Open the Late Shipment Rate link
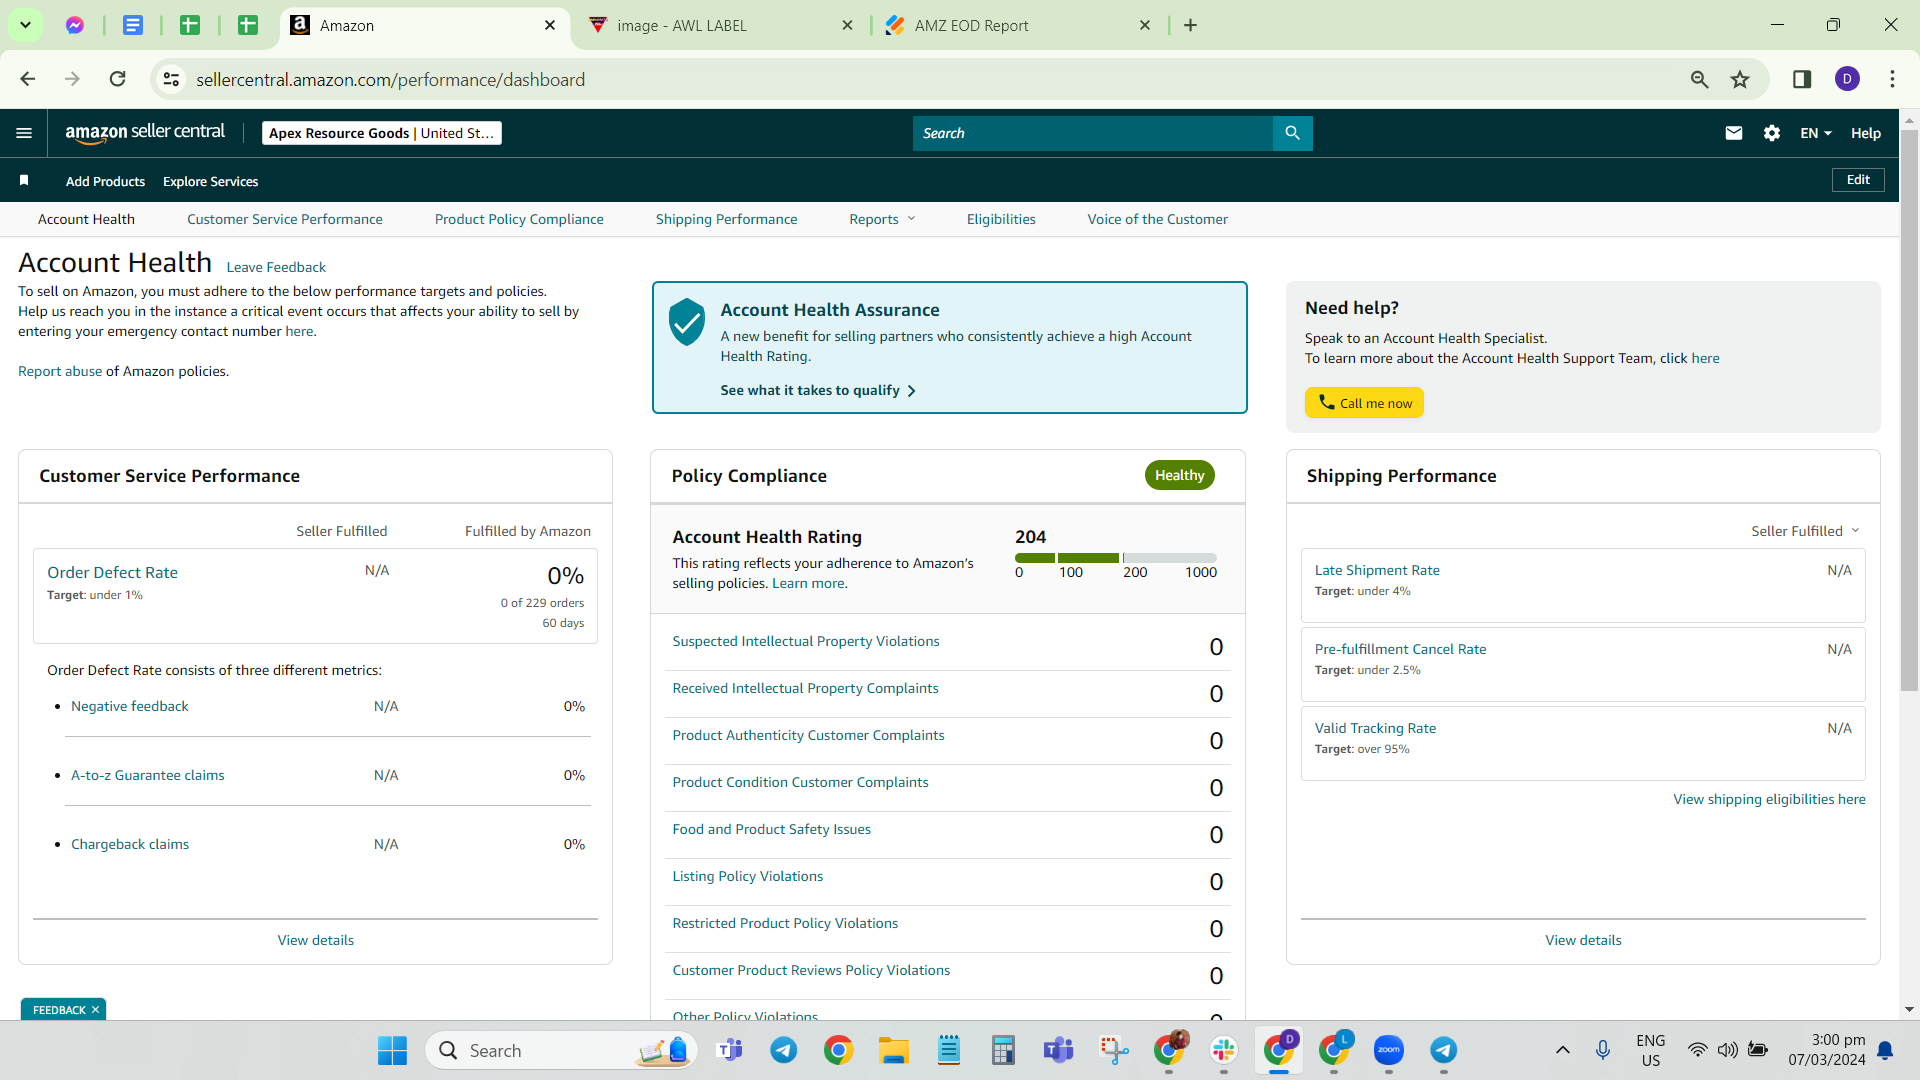The width and height of the screenshot is (1920, 1080). coord(1377,570)
